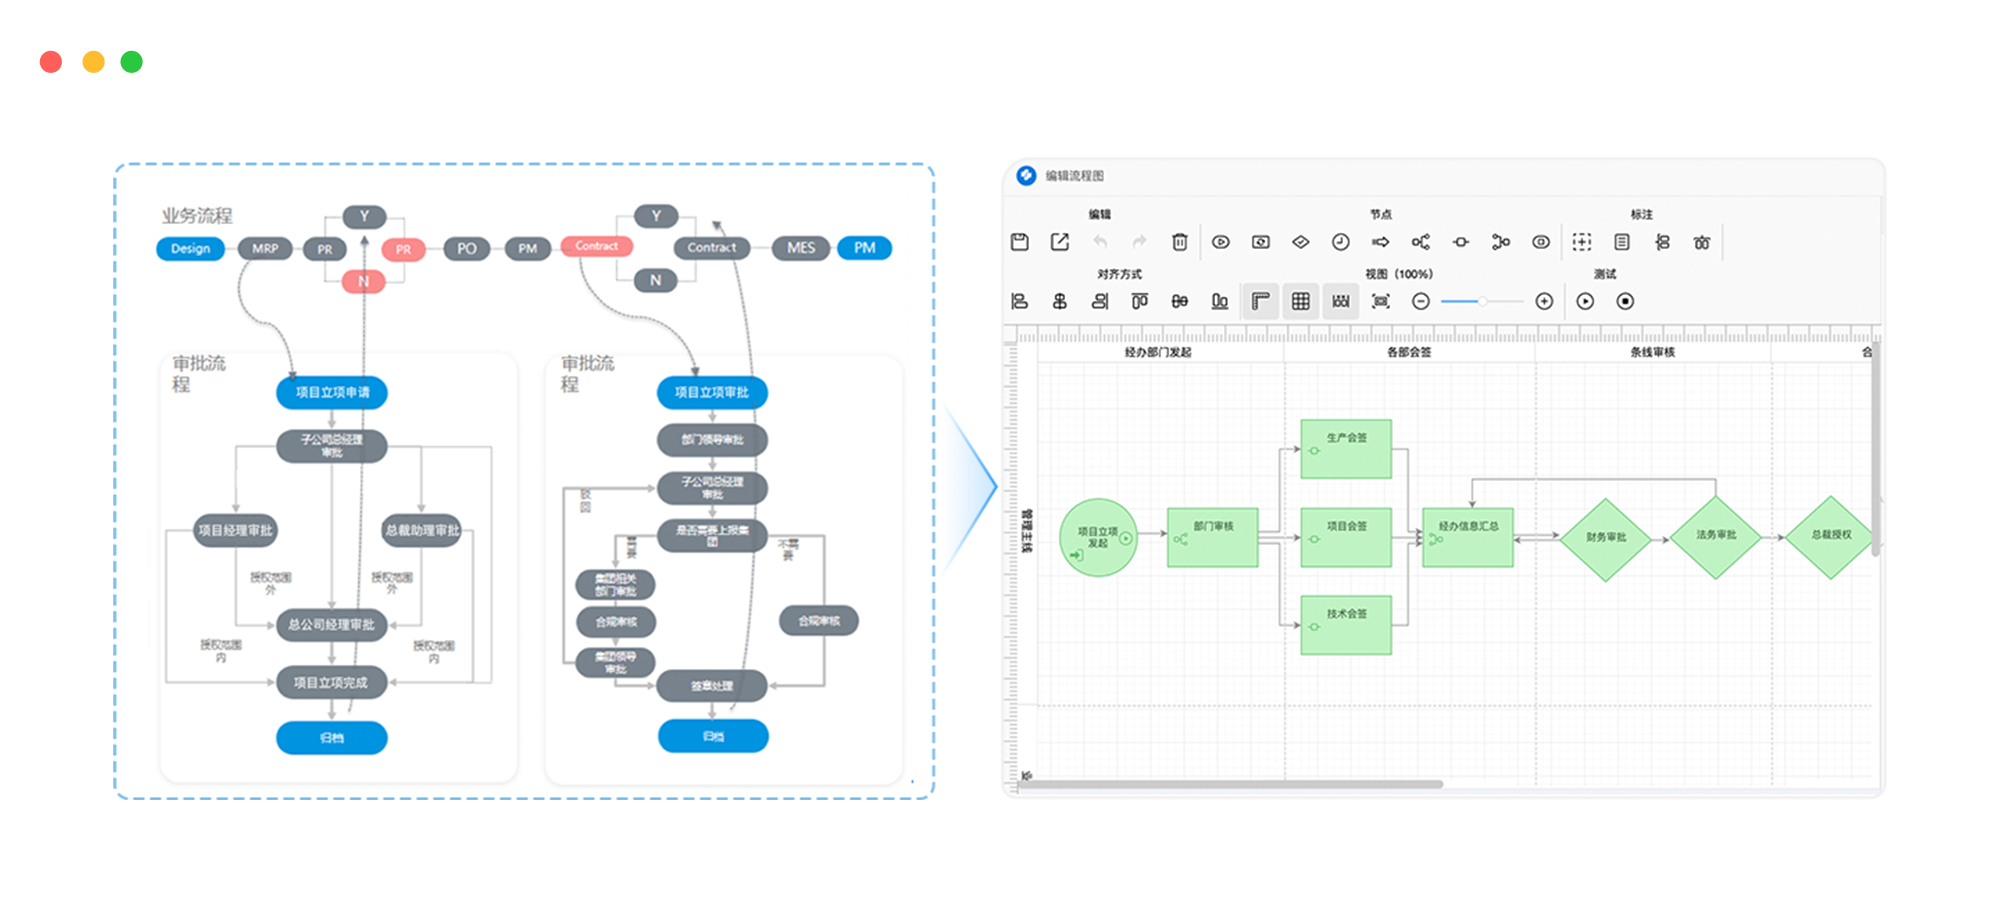The width and height of the screenshot is (2000, 904).
Task: Click the align top icon
Action: [x=1140, y=301]
